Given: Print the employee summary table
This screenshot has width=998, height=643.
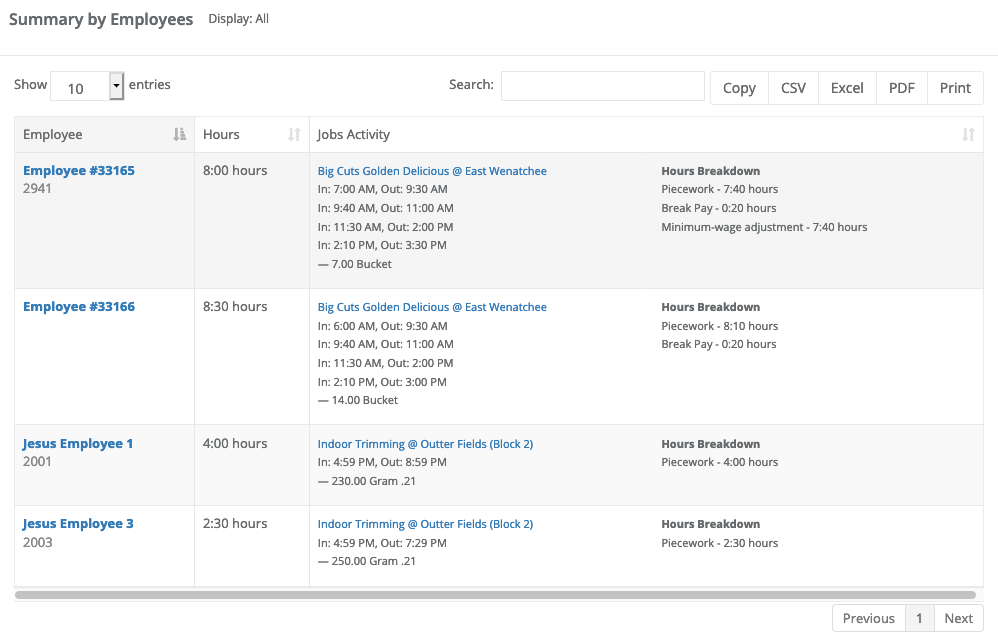Looking at the screenshot, I should (955, 88).
